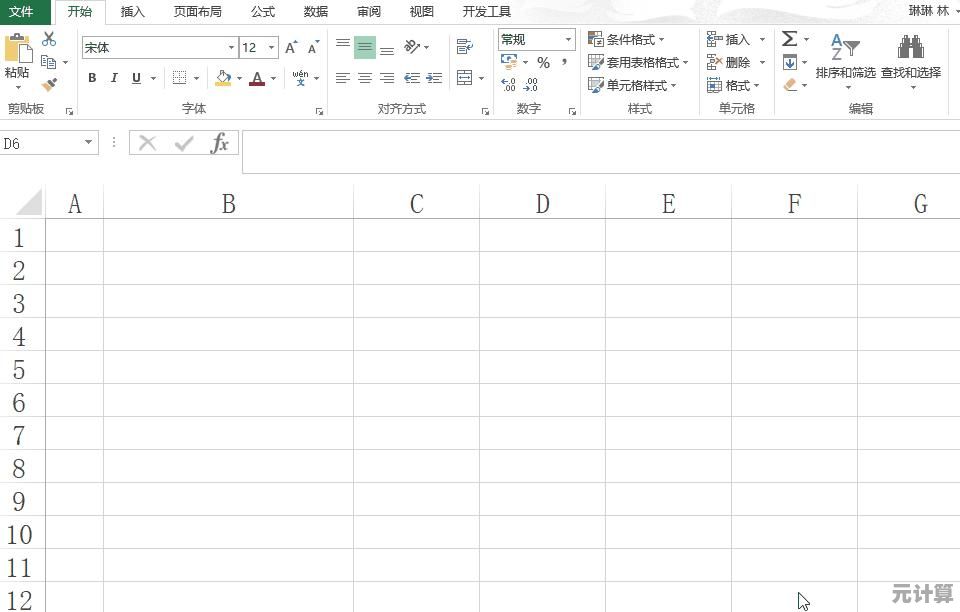Click the 单元格样式 button
The width and height of the screenshot is (960, 612).
(632, 85)
